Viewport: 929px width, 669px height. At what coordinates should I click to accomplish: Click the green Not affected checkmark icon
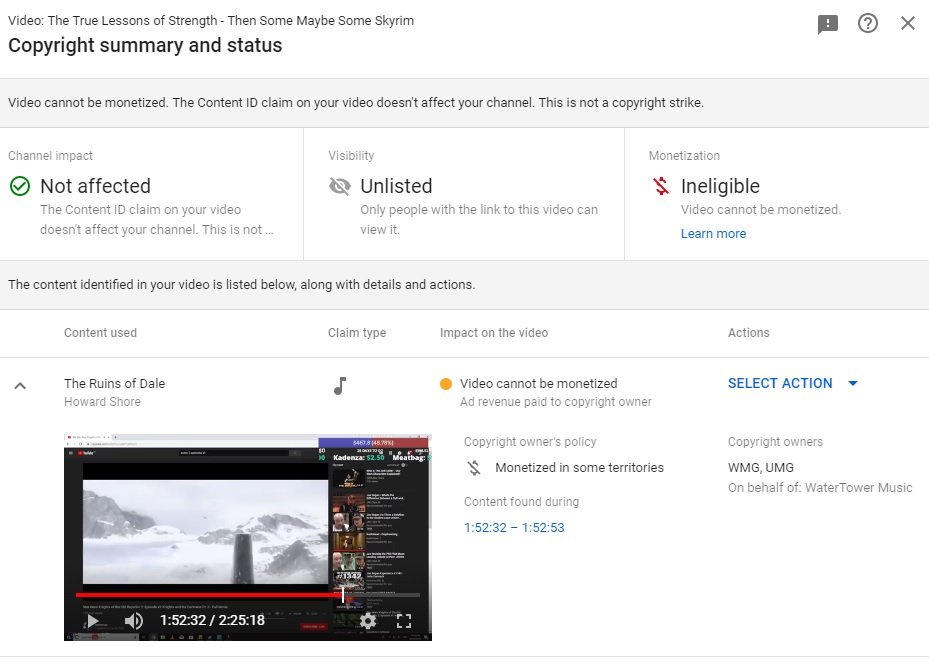click(20, 186)
